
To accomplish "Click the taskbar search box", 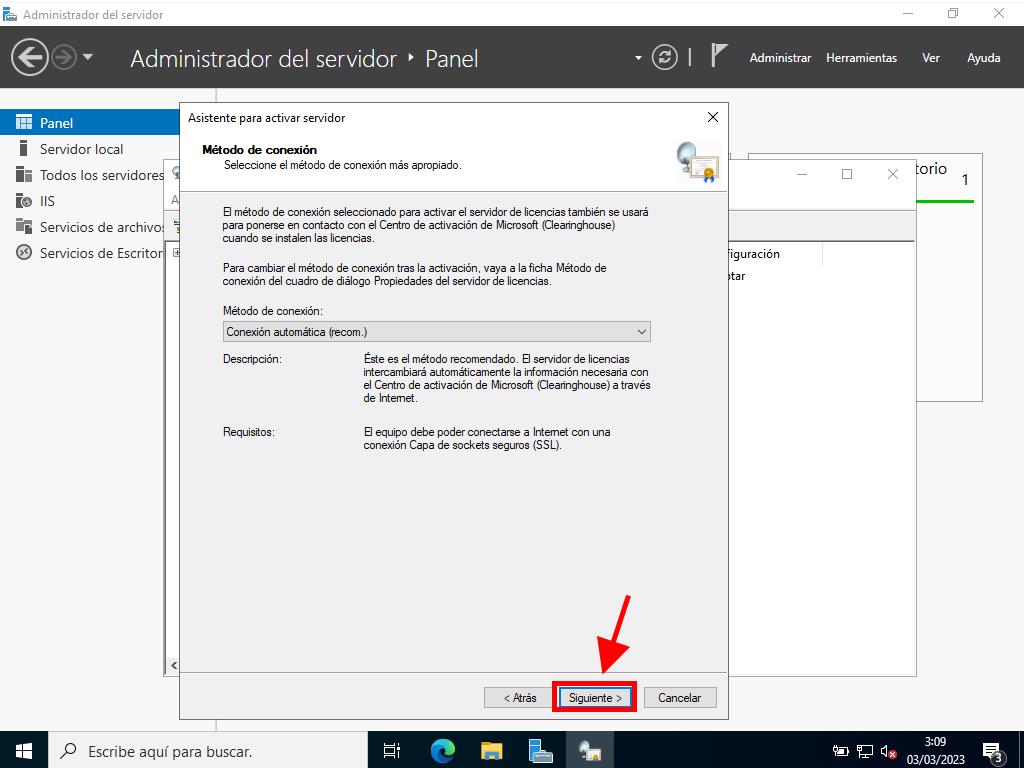I will pyautogui.click(x=200, y=750).
